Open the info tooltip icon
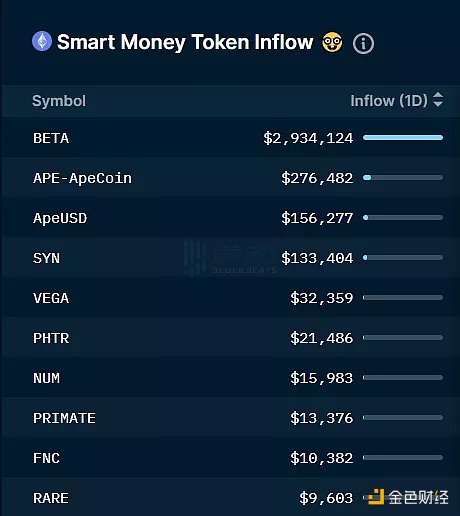The height and width of the screenshot is (516, 460). click(x=363, y=43)
